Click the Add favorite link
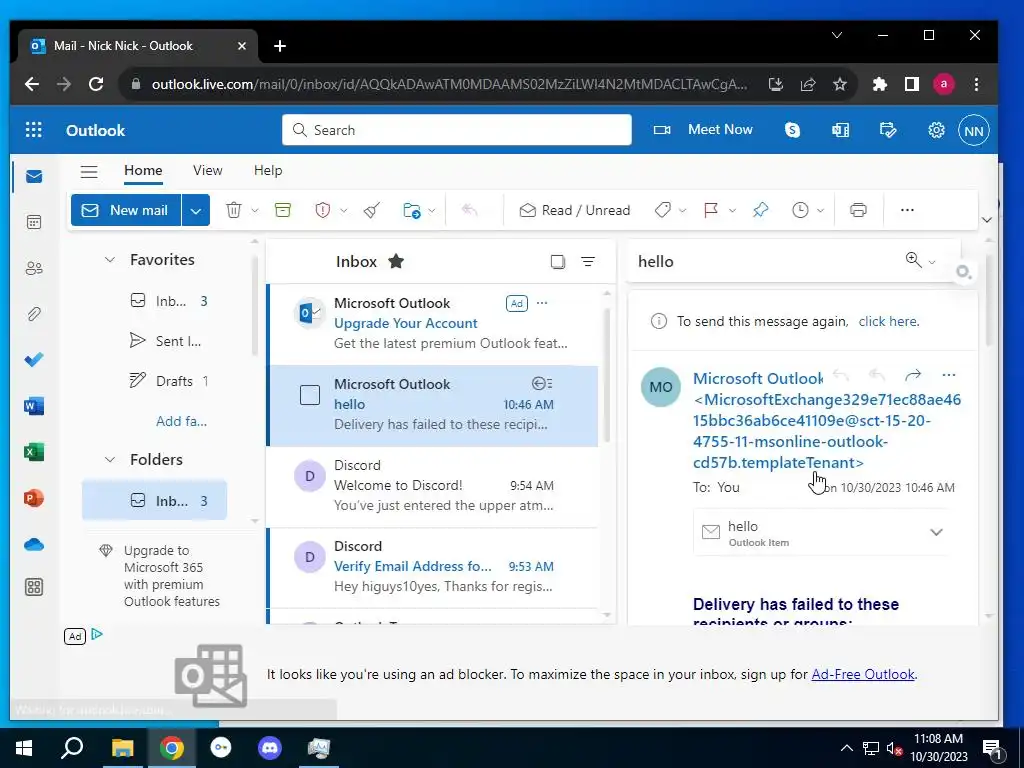Image resolution: width=1024 pixels, height=768 pixels. tap(182, 421)
